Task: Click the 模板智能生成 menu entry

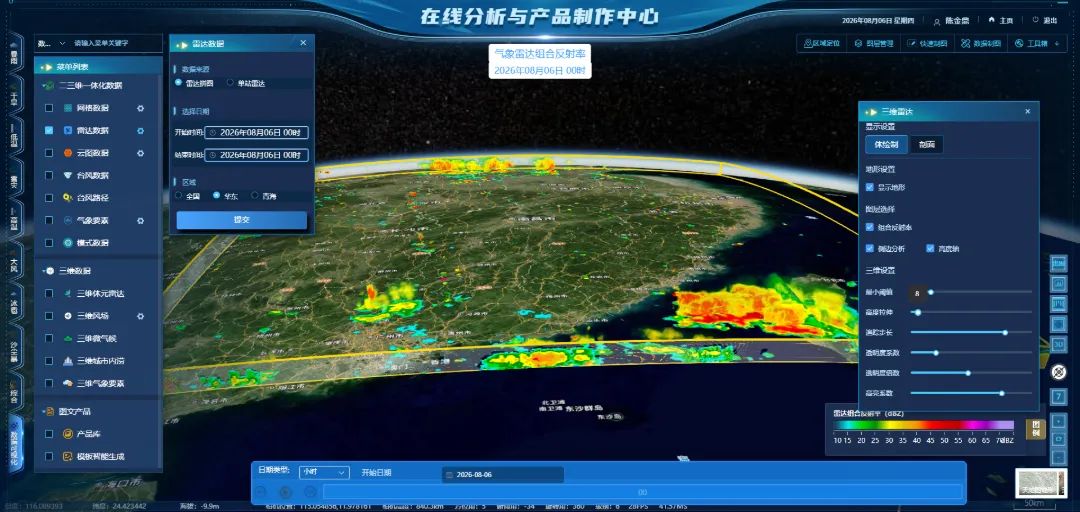Action: 101,456
